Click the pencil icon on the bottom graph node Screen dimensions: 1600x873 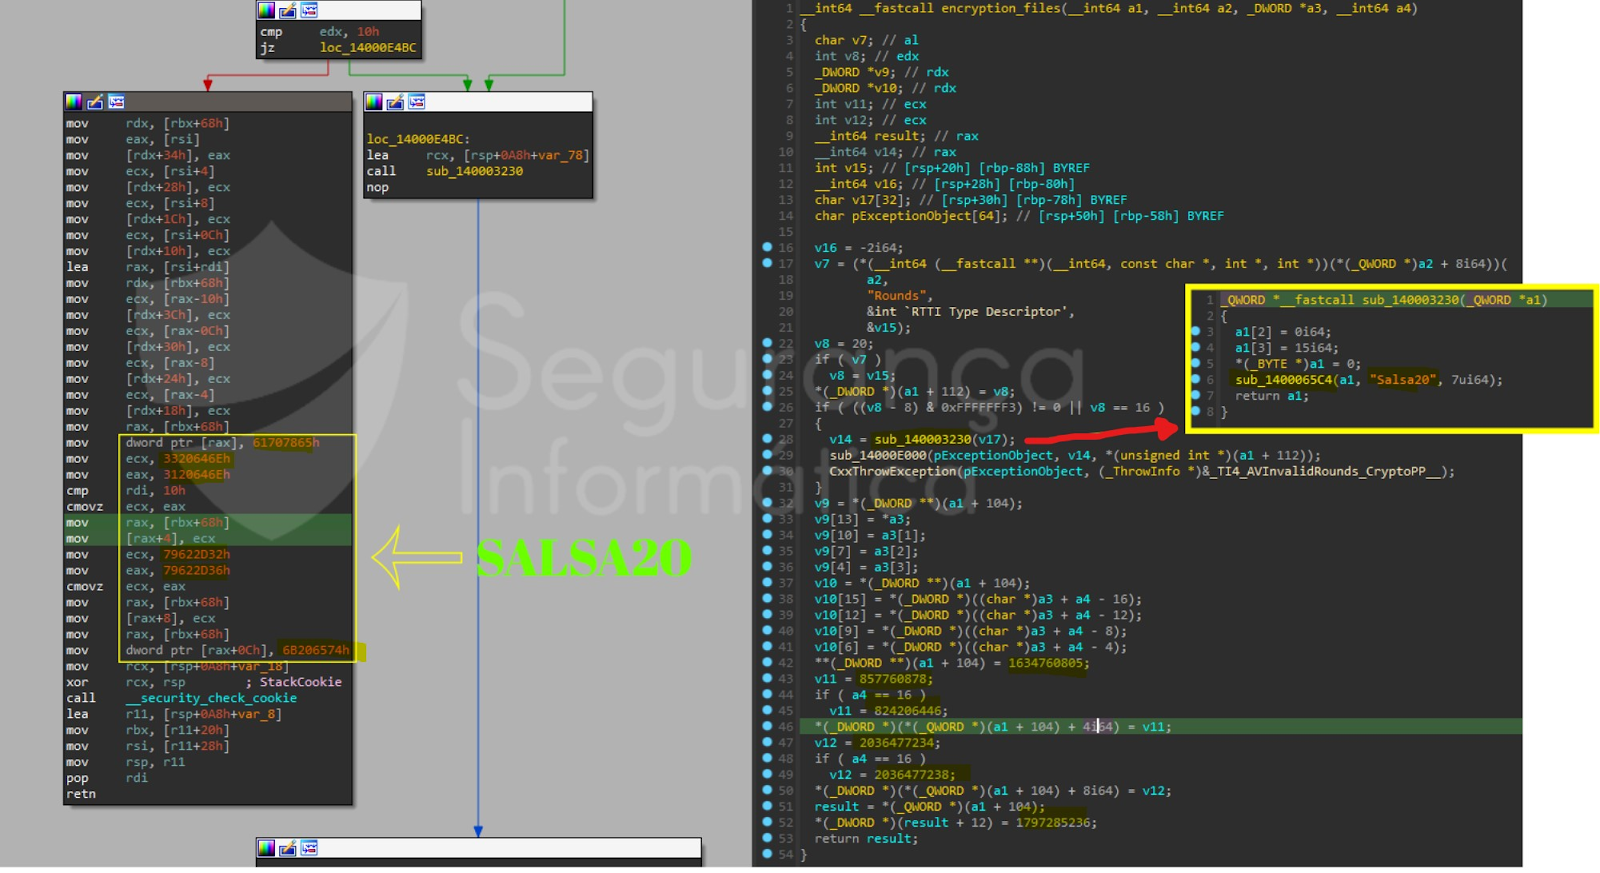pyautogui.click(x=287, y=848)
